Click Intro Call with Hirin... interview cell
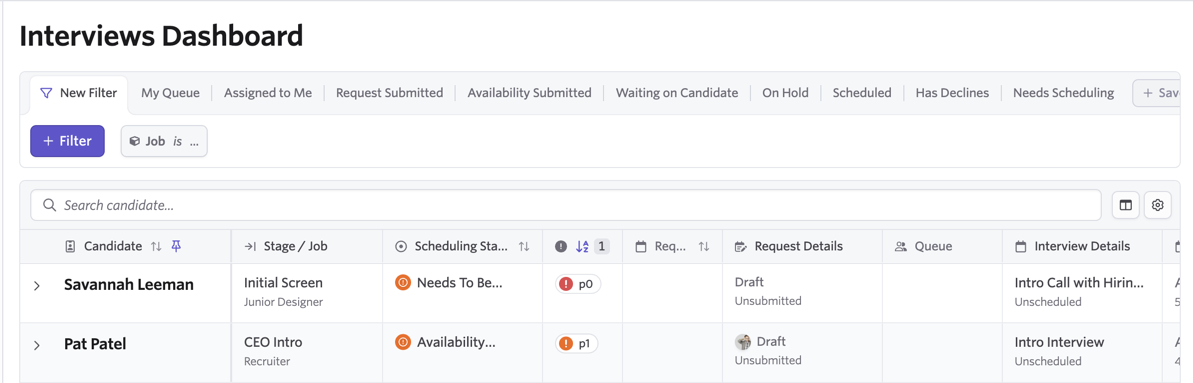The width and height of the screenshot is (1193, 383). [1079, 282]
